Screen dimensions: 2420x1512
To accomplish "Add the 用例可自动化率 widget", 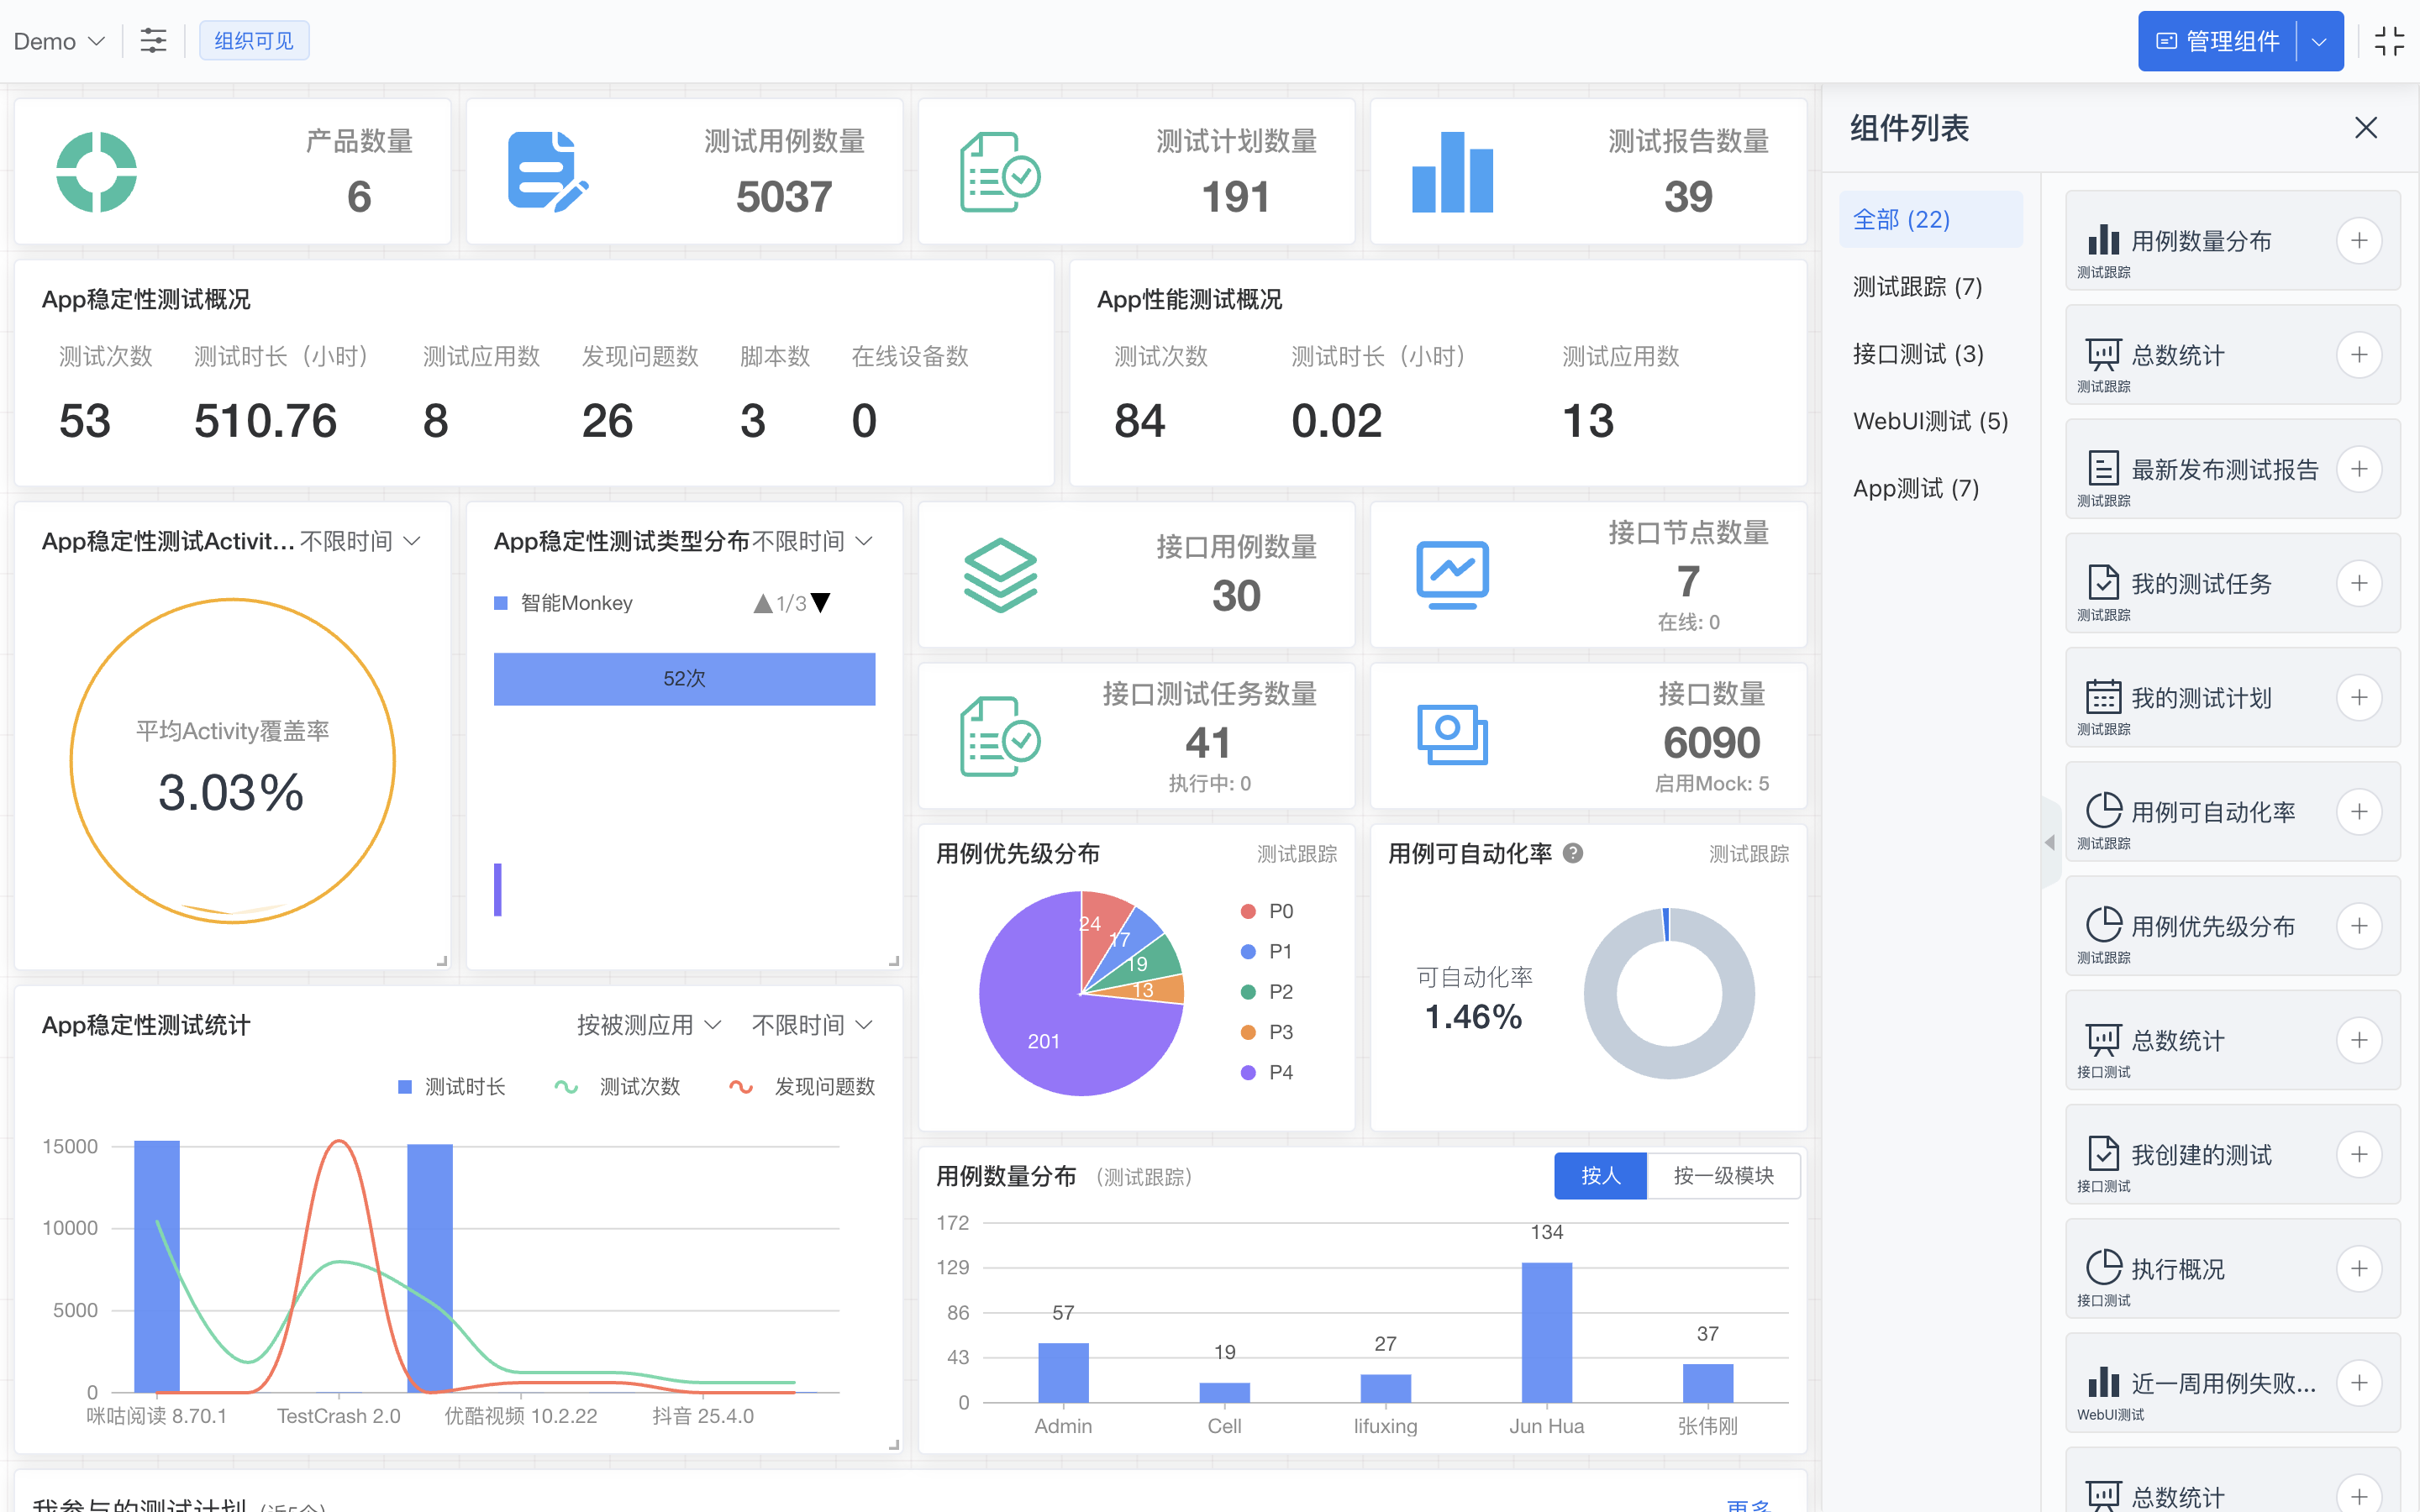I will coord(2359,811).
